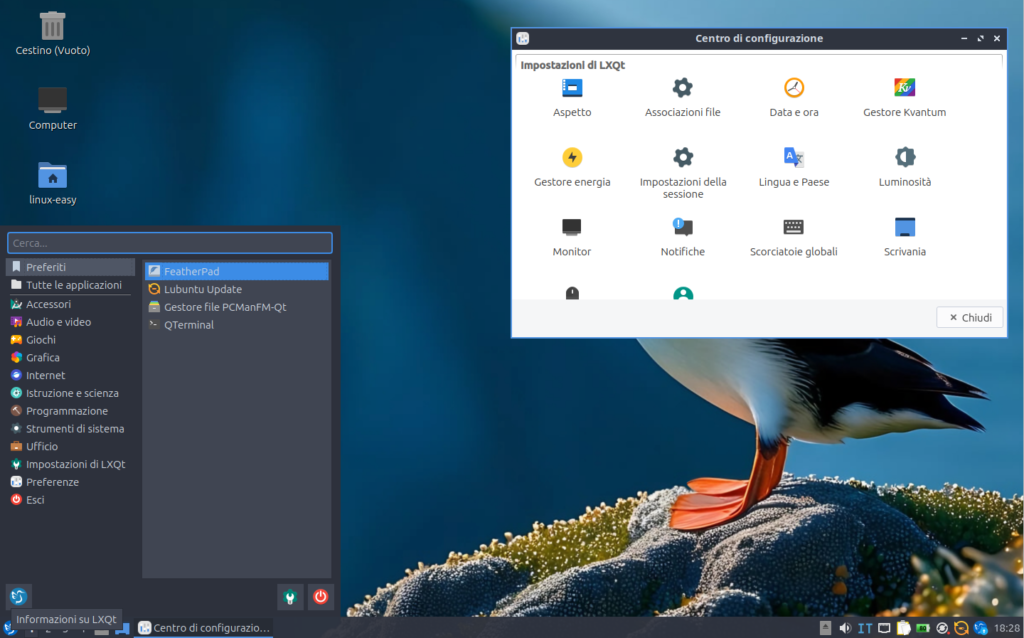Open the Data e ora clock icon
The image size is (1024, 638).
click(x=793, y=88)
